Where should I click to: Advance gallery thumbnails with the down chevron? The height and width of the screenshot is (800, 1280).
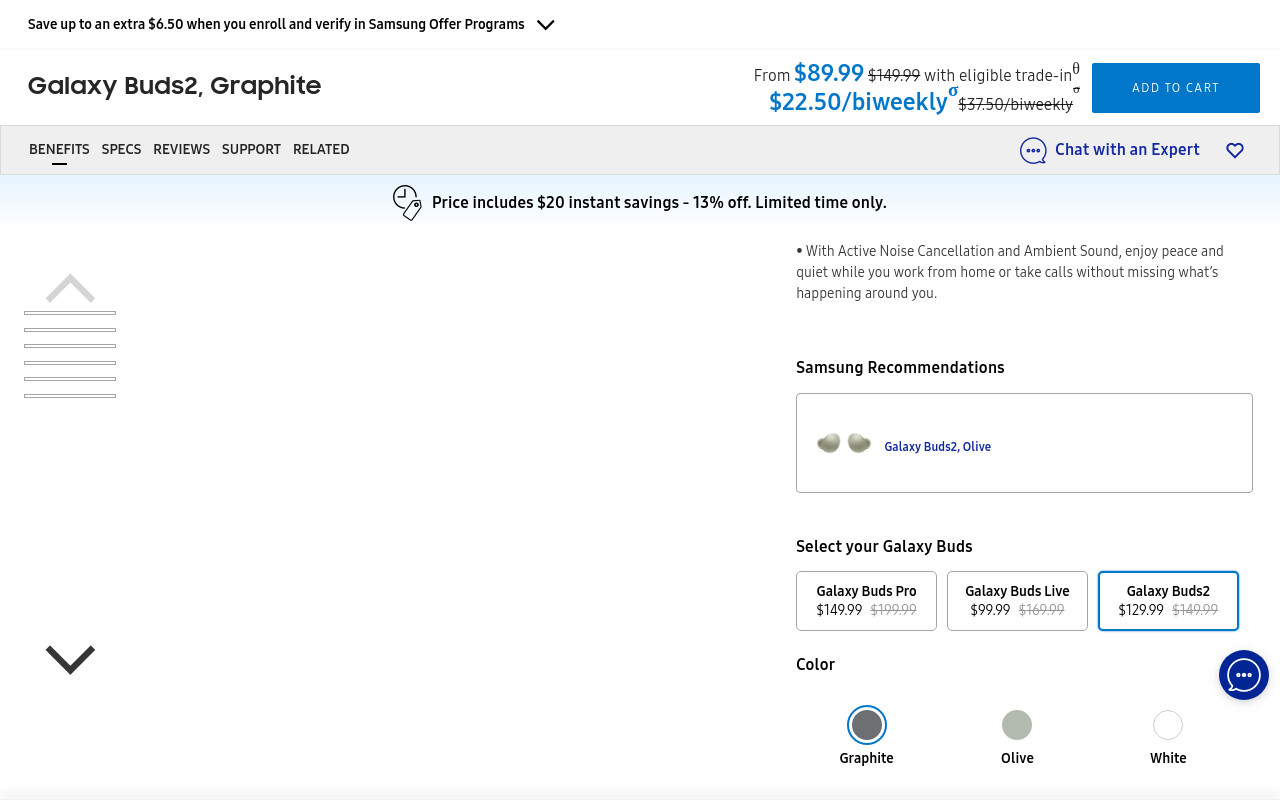tap(70, 659)
